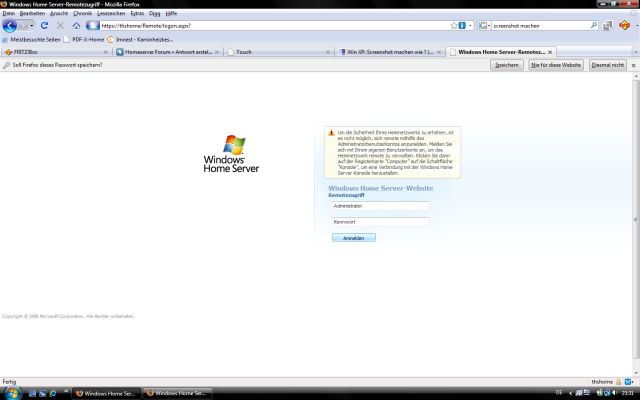Open the PDF-X-Home bookmark
640x400 pixels.
point(84,40)
